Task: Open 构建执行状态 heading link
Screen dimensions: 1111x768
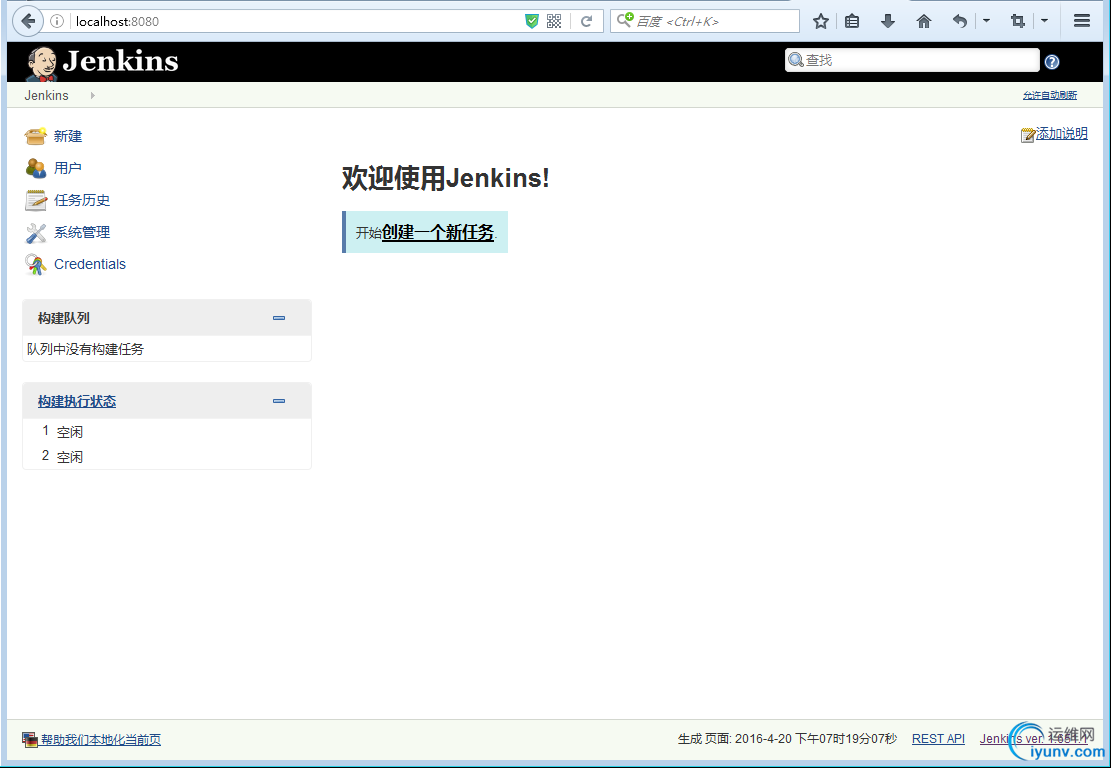Action: 77,401
